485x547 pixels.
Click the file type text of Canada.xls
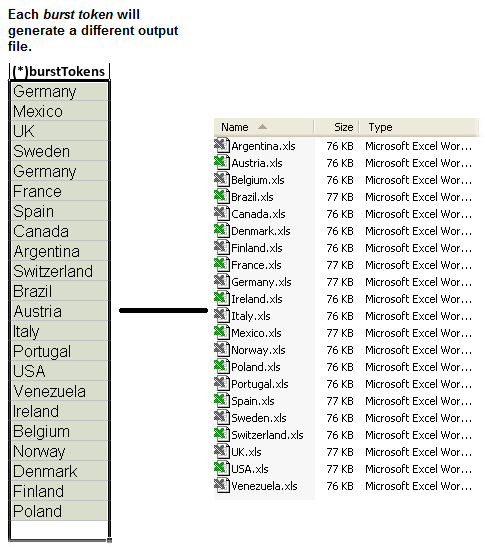point(419,214)
